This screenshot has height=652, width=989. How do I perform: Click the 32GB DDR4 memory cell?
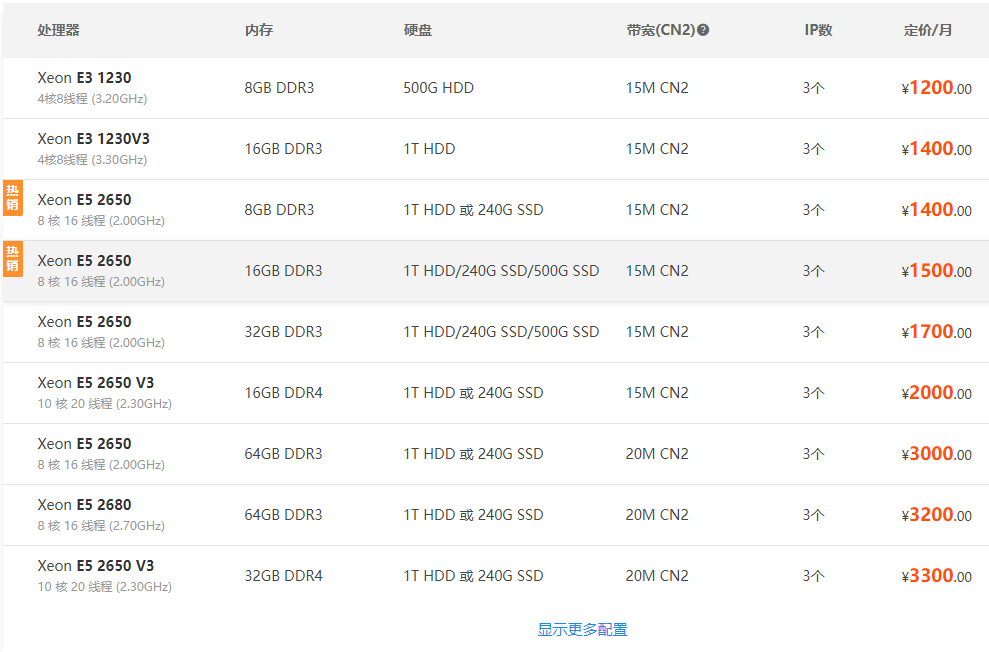tap(283, 576)
